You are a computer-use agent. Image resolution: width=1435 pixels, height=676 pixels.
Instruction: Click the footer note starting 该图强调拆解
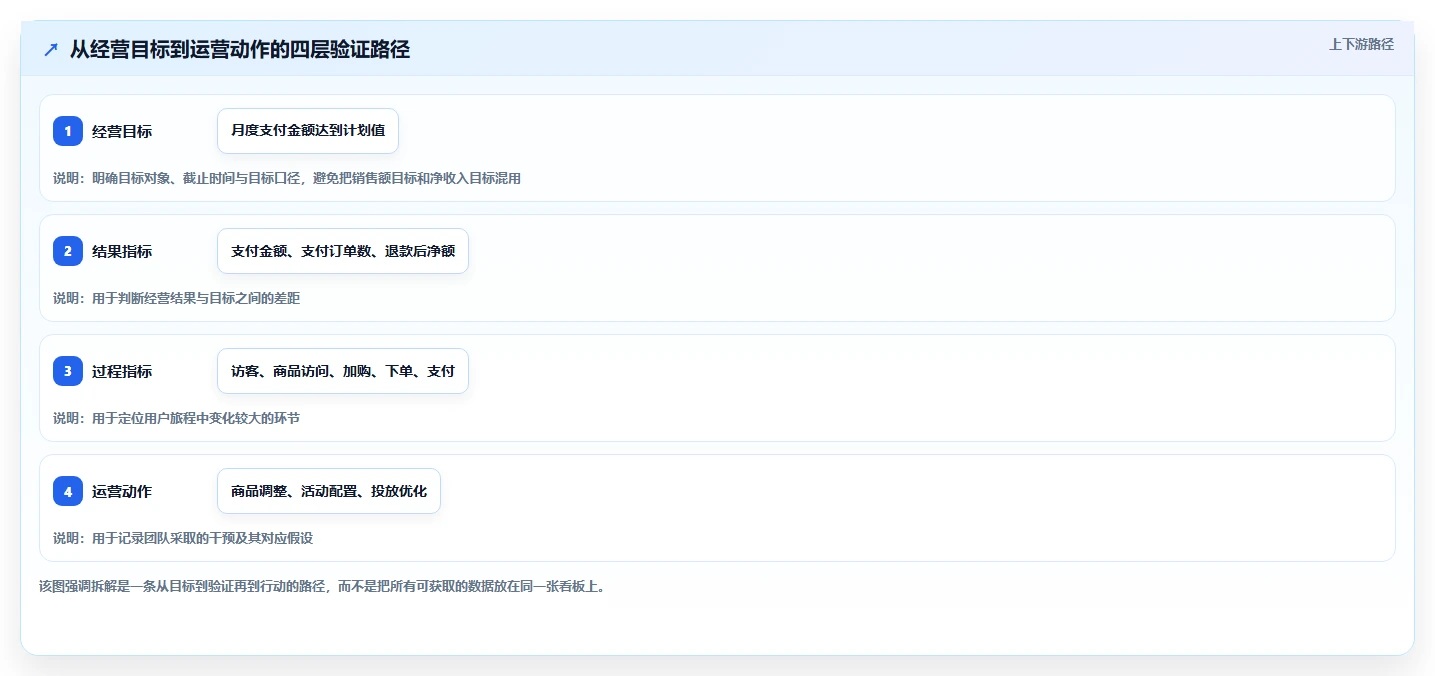point(321,586)
